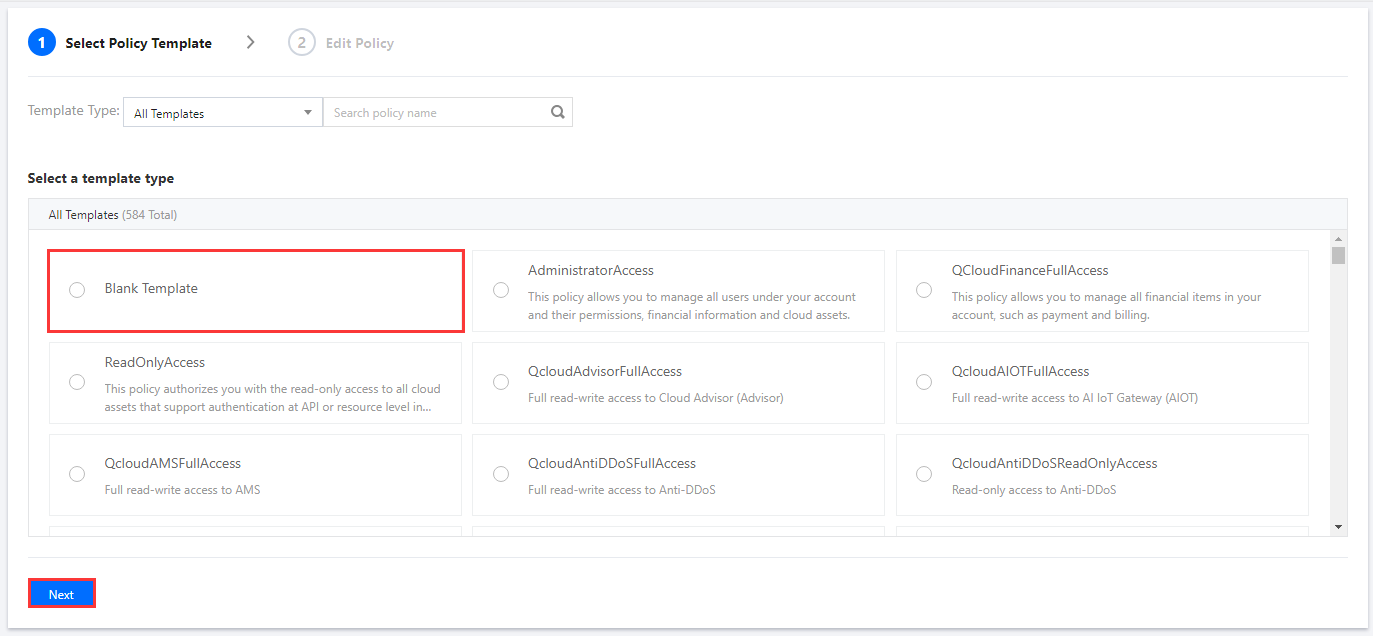Go to Edit Policy step
This screenshot has width=1373, height=636.
tap(359, 43)
